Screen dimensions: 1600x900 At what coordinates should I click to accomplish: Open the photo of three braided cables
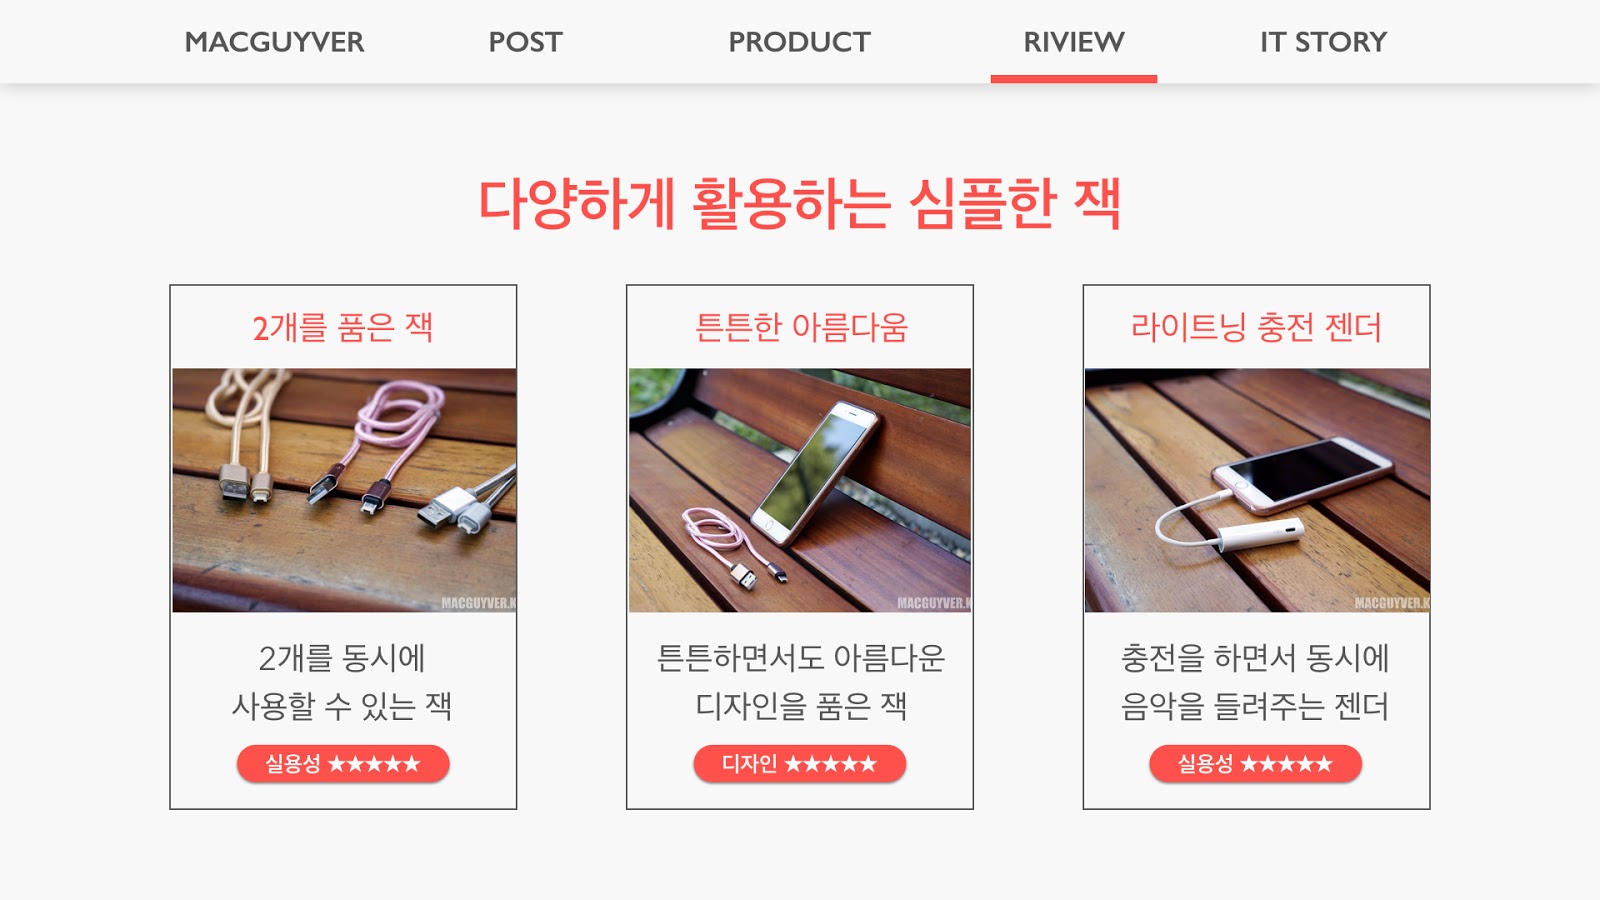coord(344,490)
